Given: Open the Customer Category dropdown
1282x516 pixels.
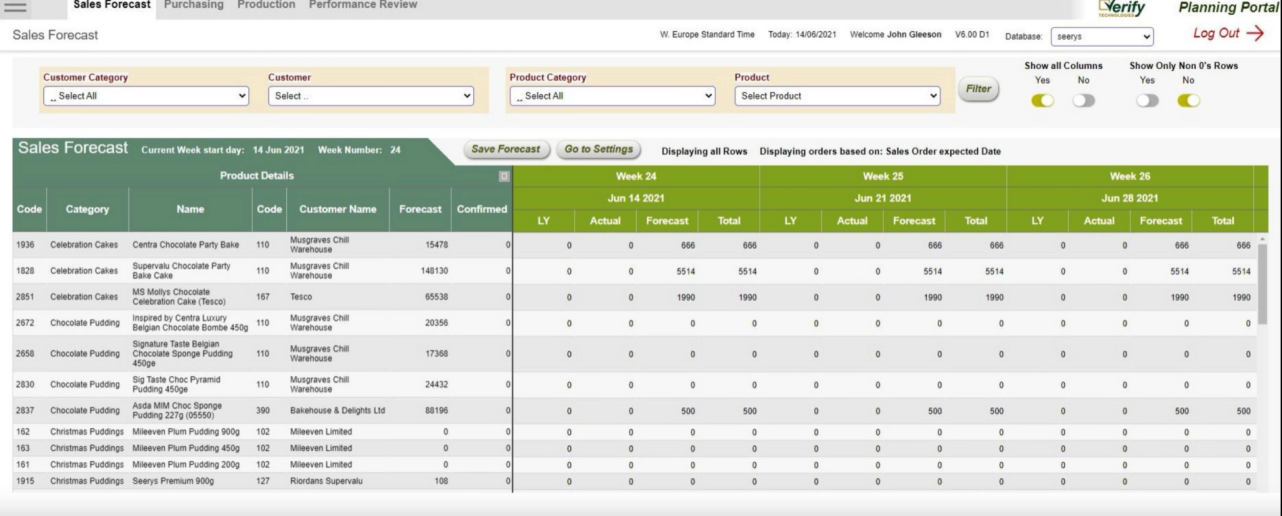Looking at the screenshot, I should click(146, 96).
